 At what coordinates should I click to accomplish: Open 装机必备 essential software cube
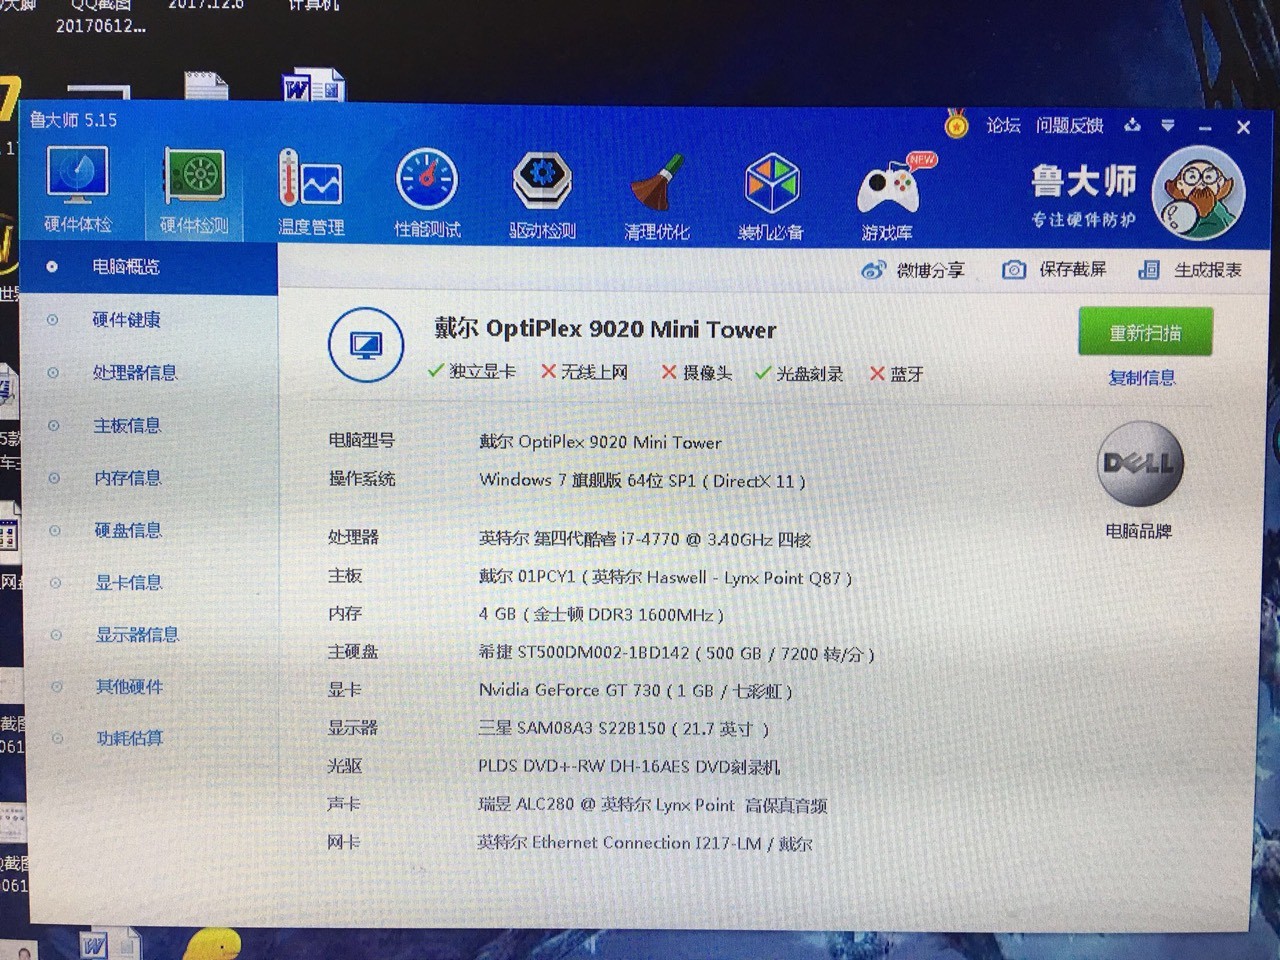(771, 197)
